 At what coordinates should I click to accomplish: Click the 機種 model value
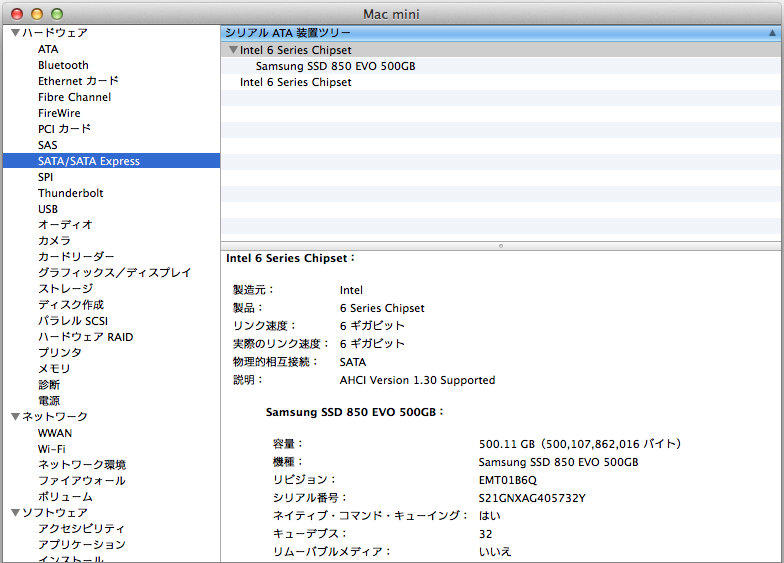click(x=558, y=462)
